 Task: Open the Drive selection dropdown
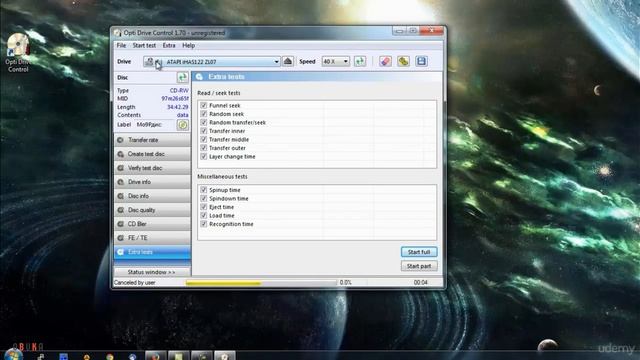211,62
